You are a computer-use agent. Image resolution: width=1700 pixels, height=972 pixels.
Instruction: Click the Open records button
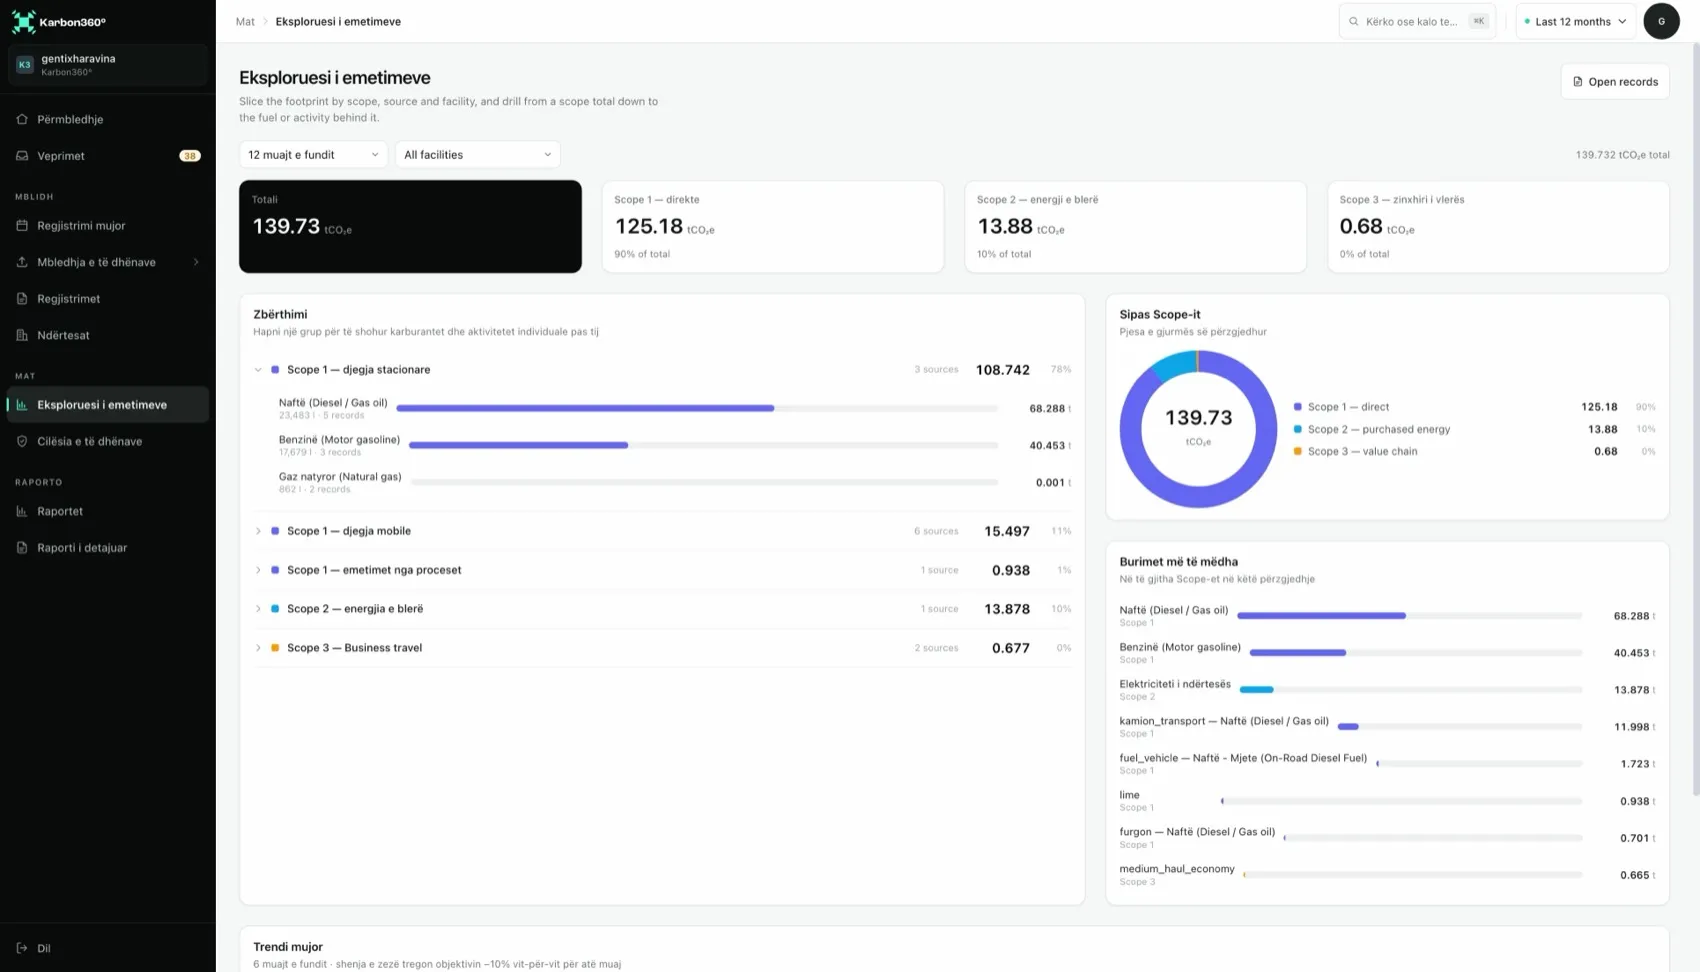coord(1615,82)
